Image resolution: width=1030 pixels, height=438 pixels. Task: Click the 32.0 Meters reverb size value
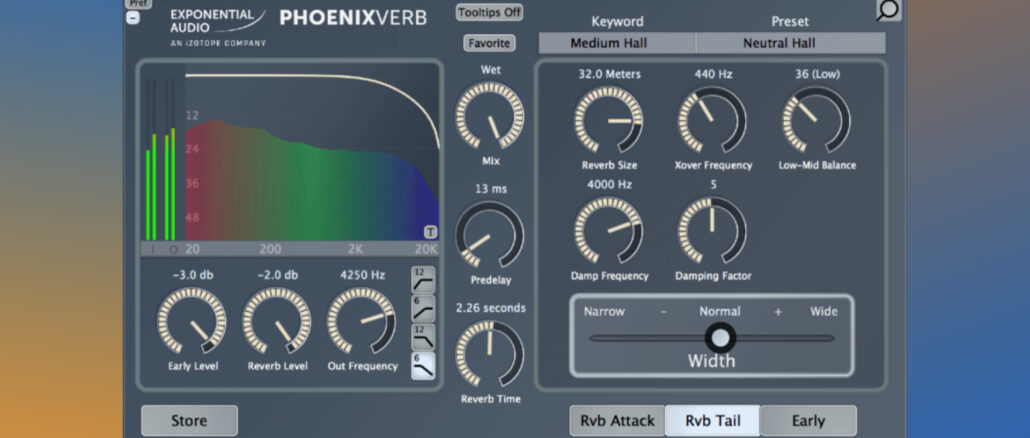tap(609, 74)
